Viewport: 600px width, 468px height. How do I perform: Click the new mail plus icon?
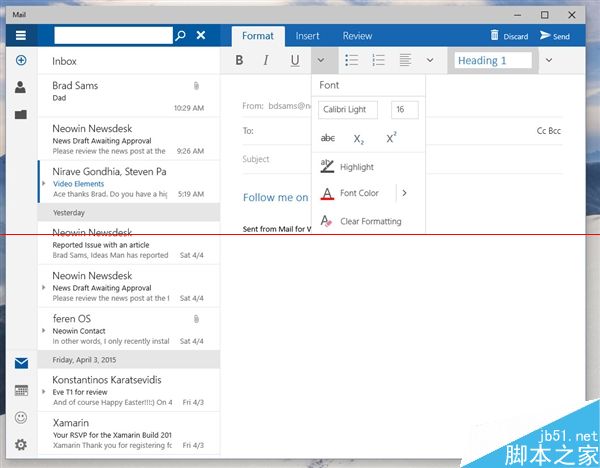[20, 61]
